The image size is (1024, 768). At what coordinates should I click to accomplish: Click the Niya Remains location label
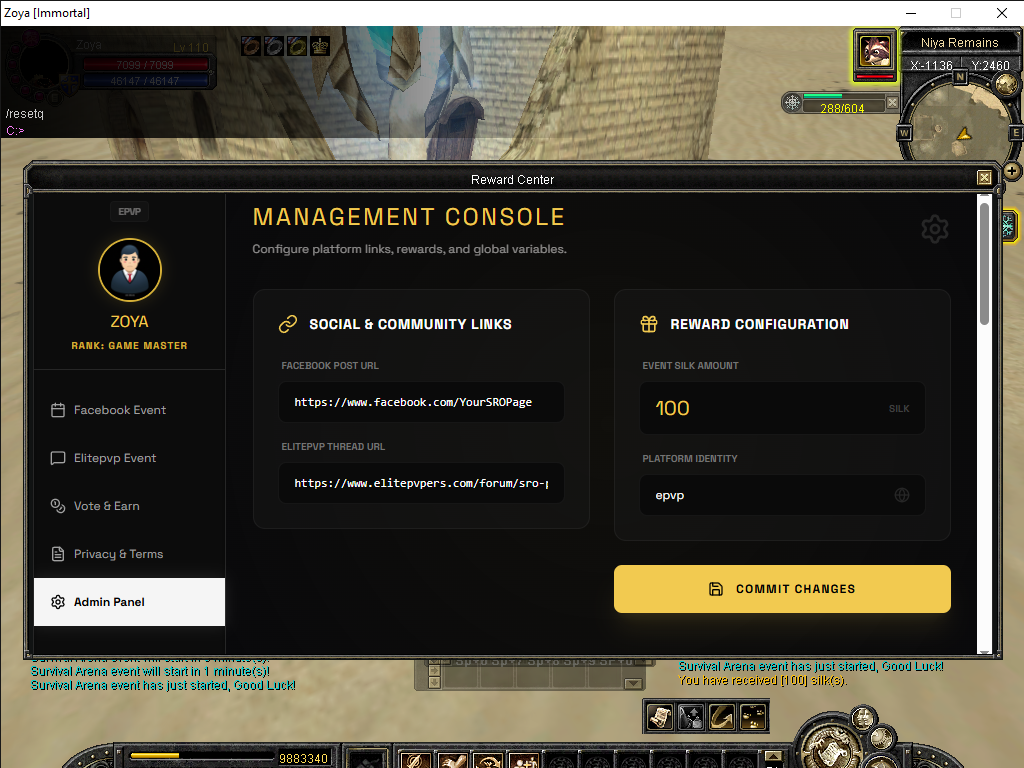pos(959,42)
